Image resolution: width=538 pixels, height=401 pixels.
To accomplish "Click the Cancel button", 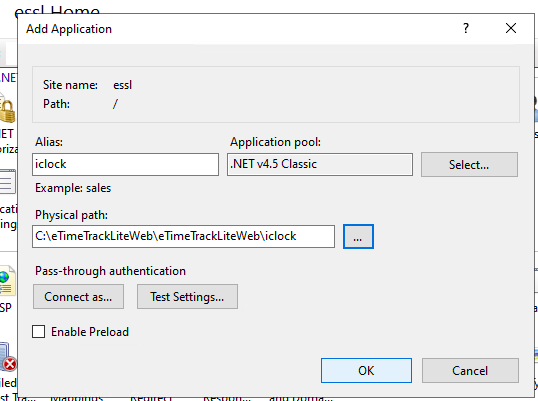I will click(470, 370).
